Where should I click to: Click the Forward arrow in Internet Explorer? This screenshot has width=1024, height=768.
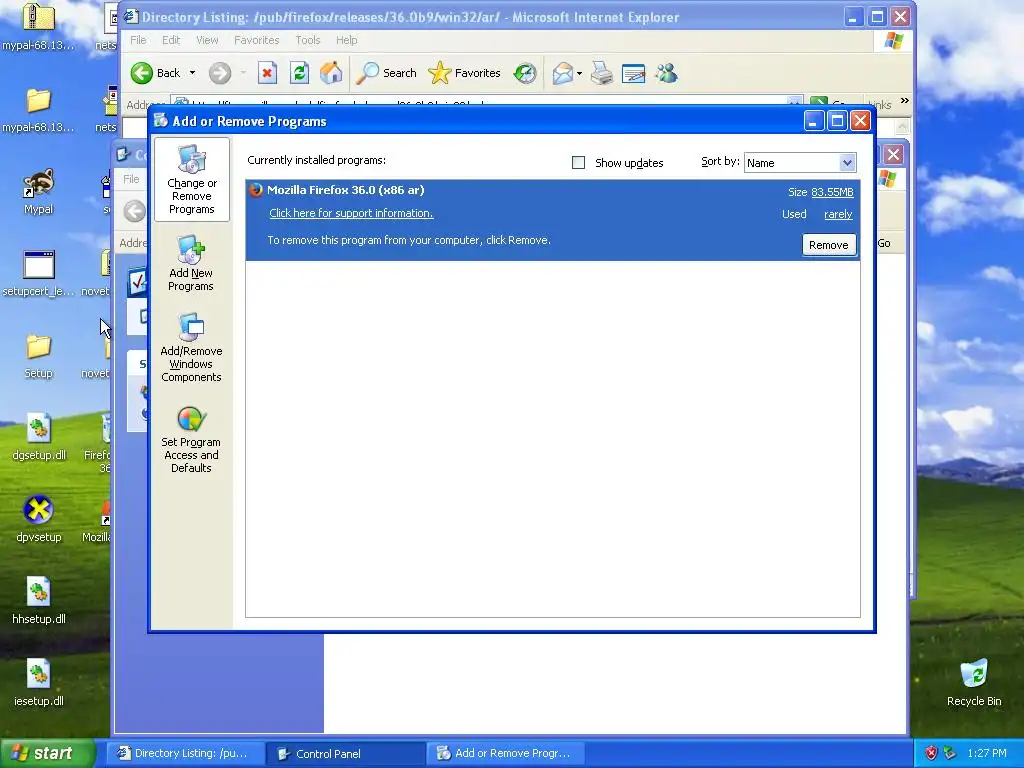click(220, 73)
